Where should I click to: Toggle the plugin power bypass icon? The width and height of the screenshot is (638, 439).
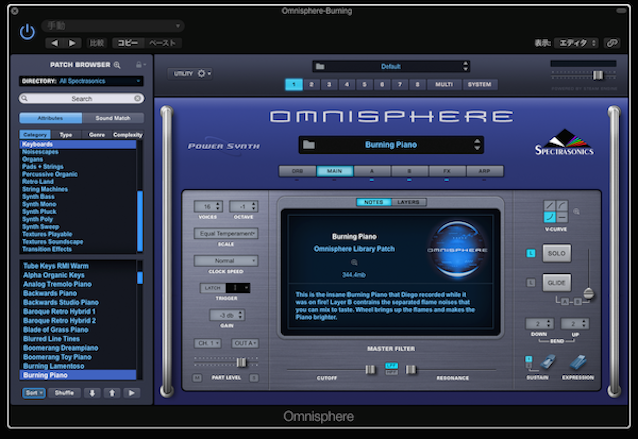click(27, 32)
